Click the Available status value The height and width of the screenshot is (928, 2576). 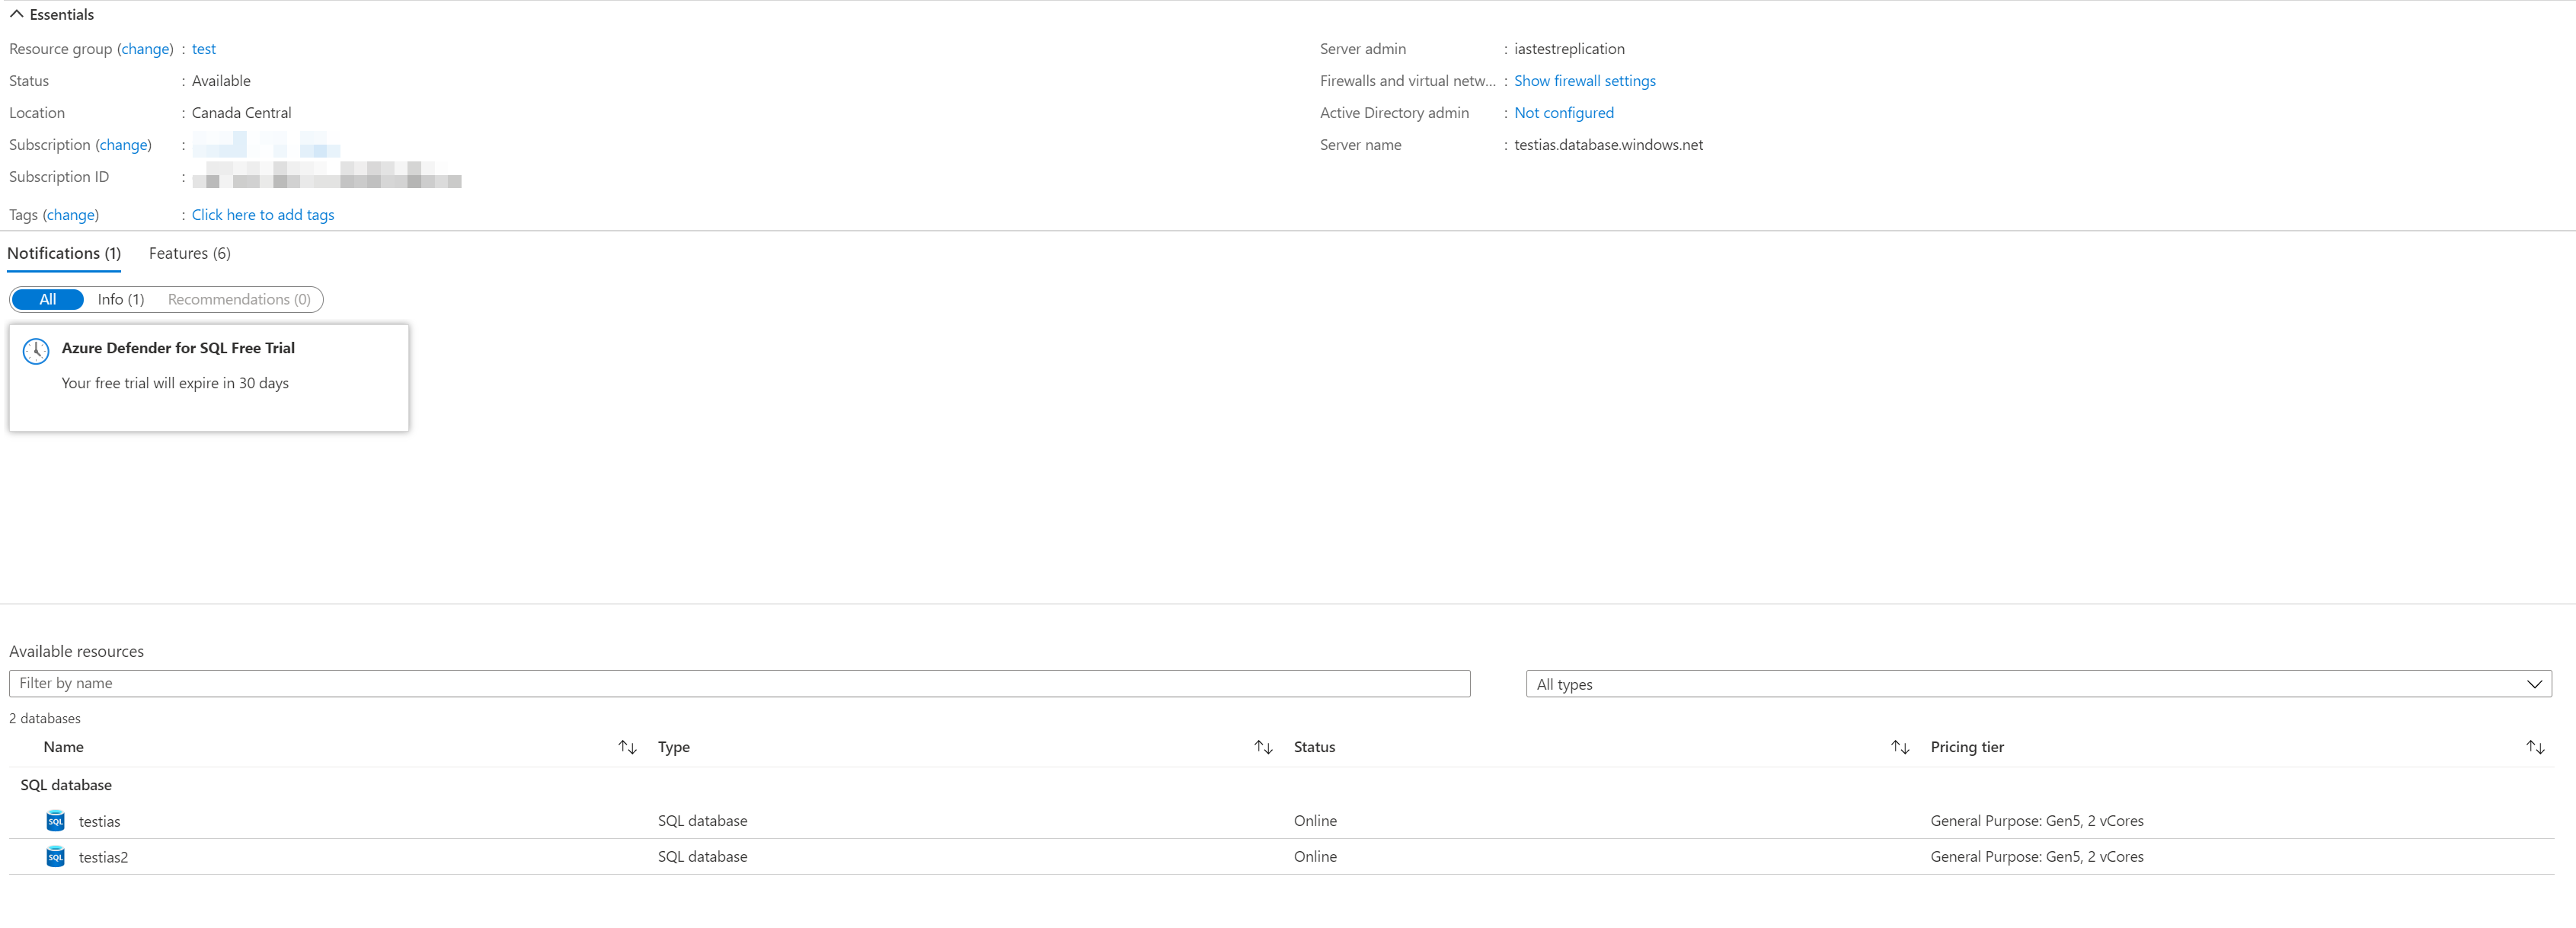pos(221,81)
